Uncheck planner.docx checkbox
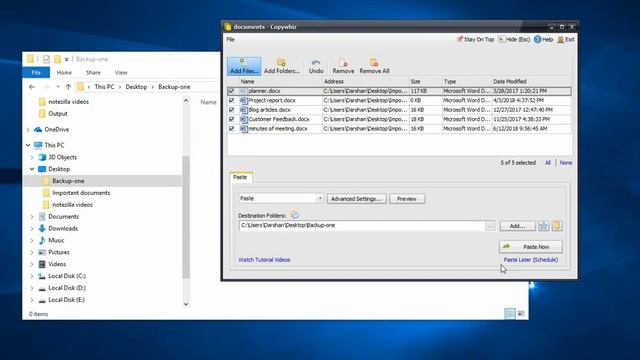The height and width of the screenshot is (360, 640). [x=231, y=91]
